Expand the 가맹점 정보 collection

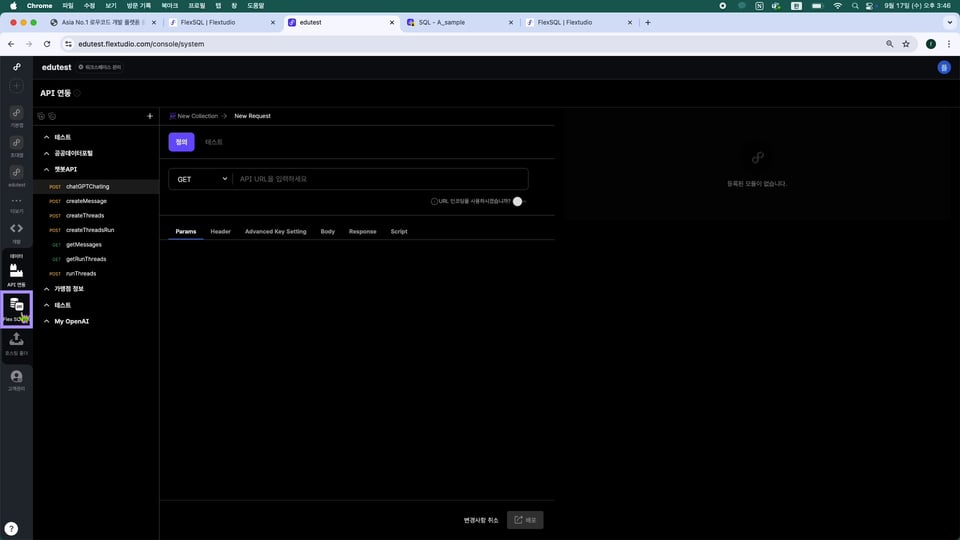[47, 289]
